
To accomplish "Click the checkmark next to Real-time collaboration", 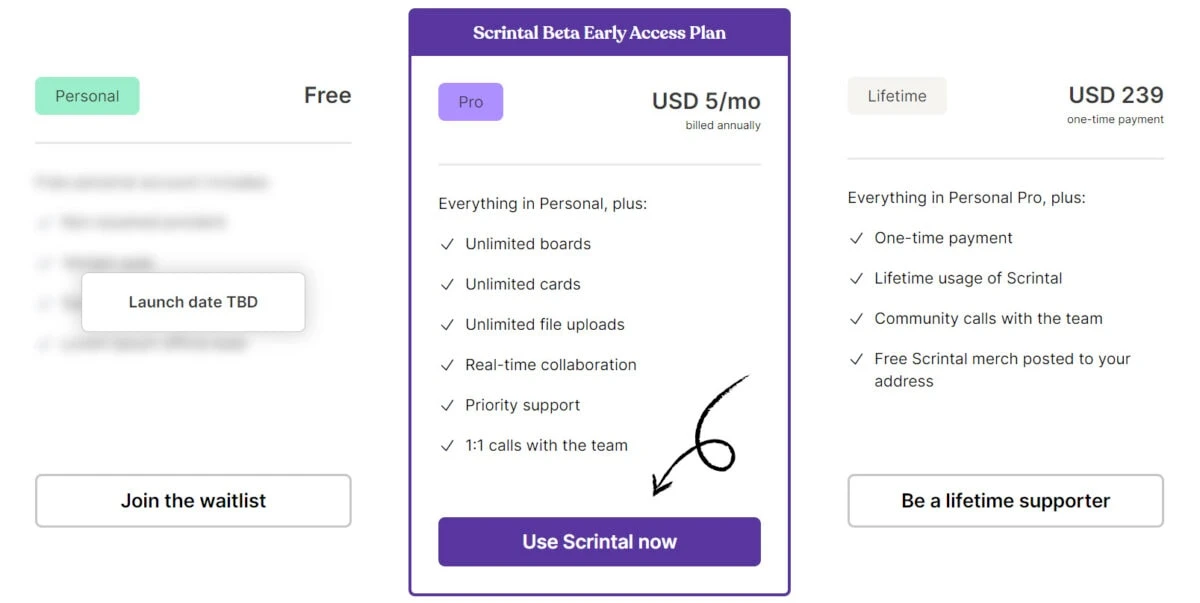I will click(x=447, y=365).
